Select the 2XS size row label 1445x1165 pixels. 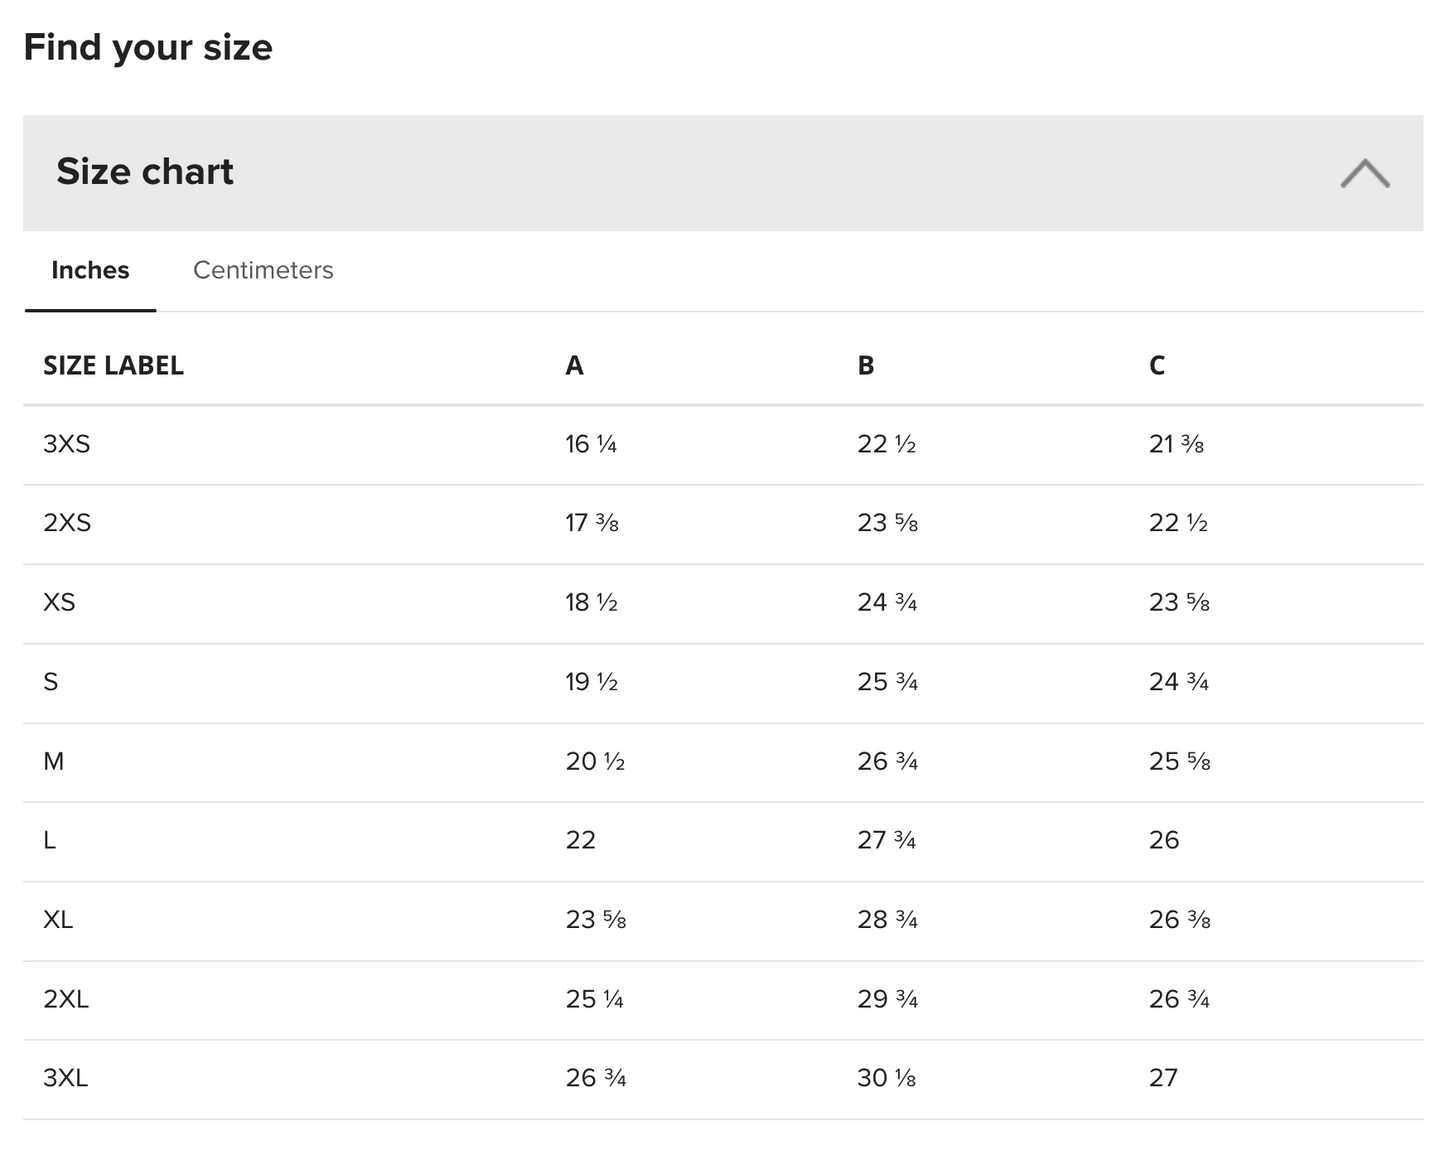tap(66, 523)
